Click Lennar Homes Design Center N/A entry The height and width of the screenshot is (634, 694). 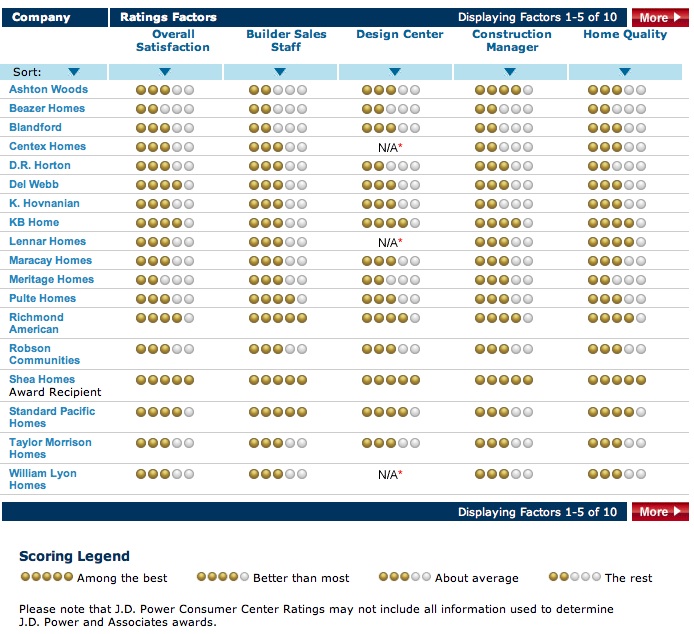(x=390, y=243)
